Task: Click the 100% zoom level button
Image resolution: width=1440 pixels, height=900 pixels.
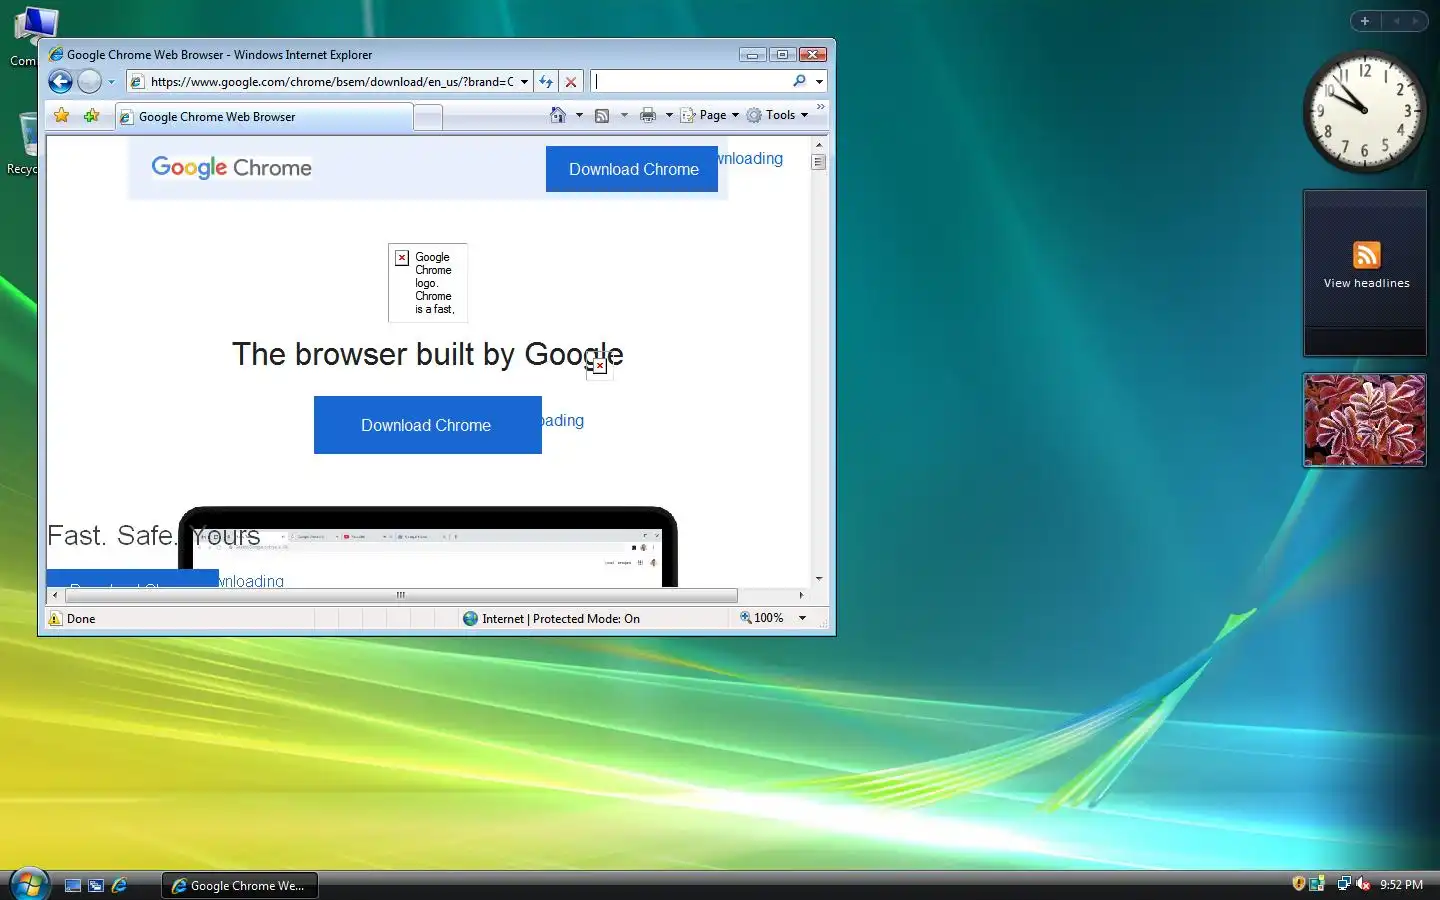Action: [x=762, y=618]
